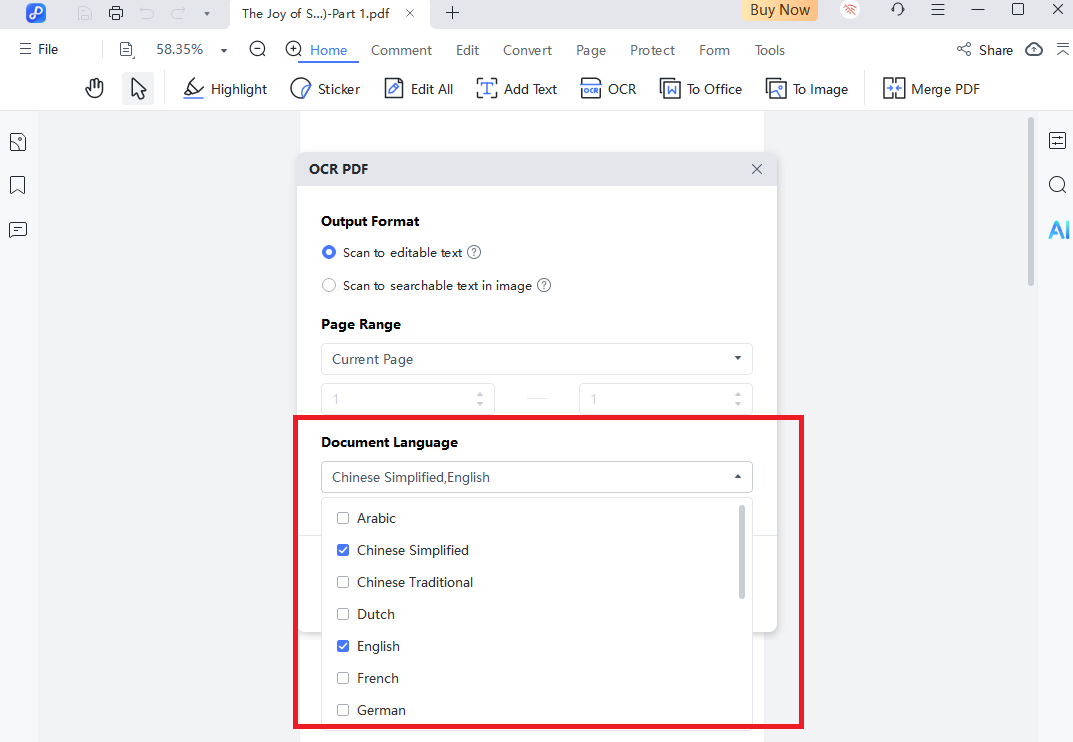The image size is (1073, 742).
Task: Click the language list scrollbar
Action: (741, 551)
